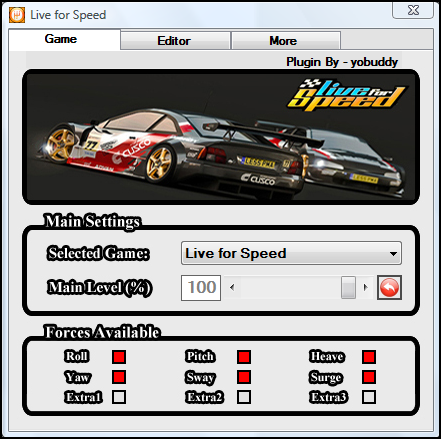Click the red reset arrow beside Main Level

(389, 287)
